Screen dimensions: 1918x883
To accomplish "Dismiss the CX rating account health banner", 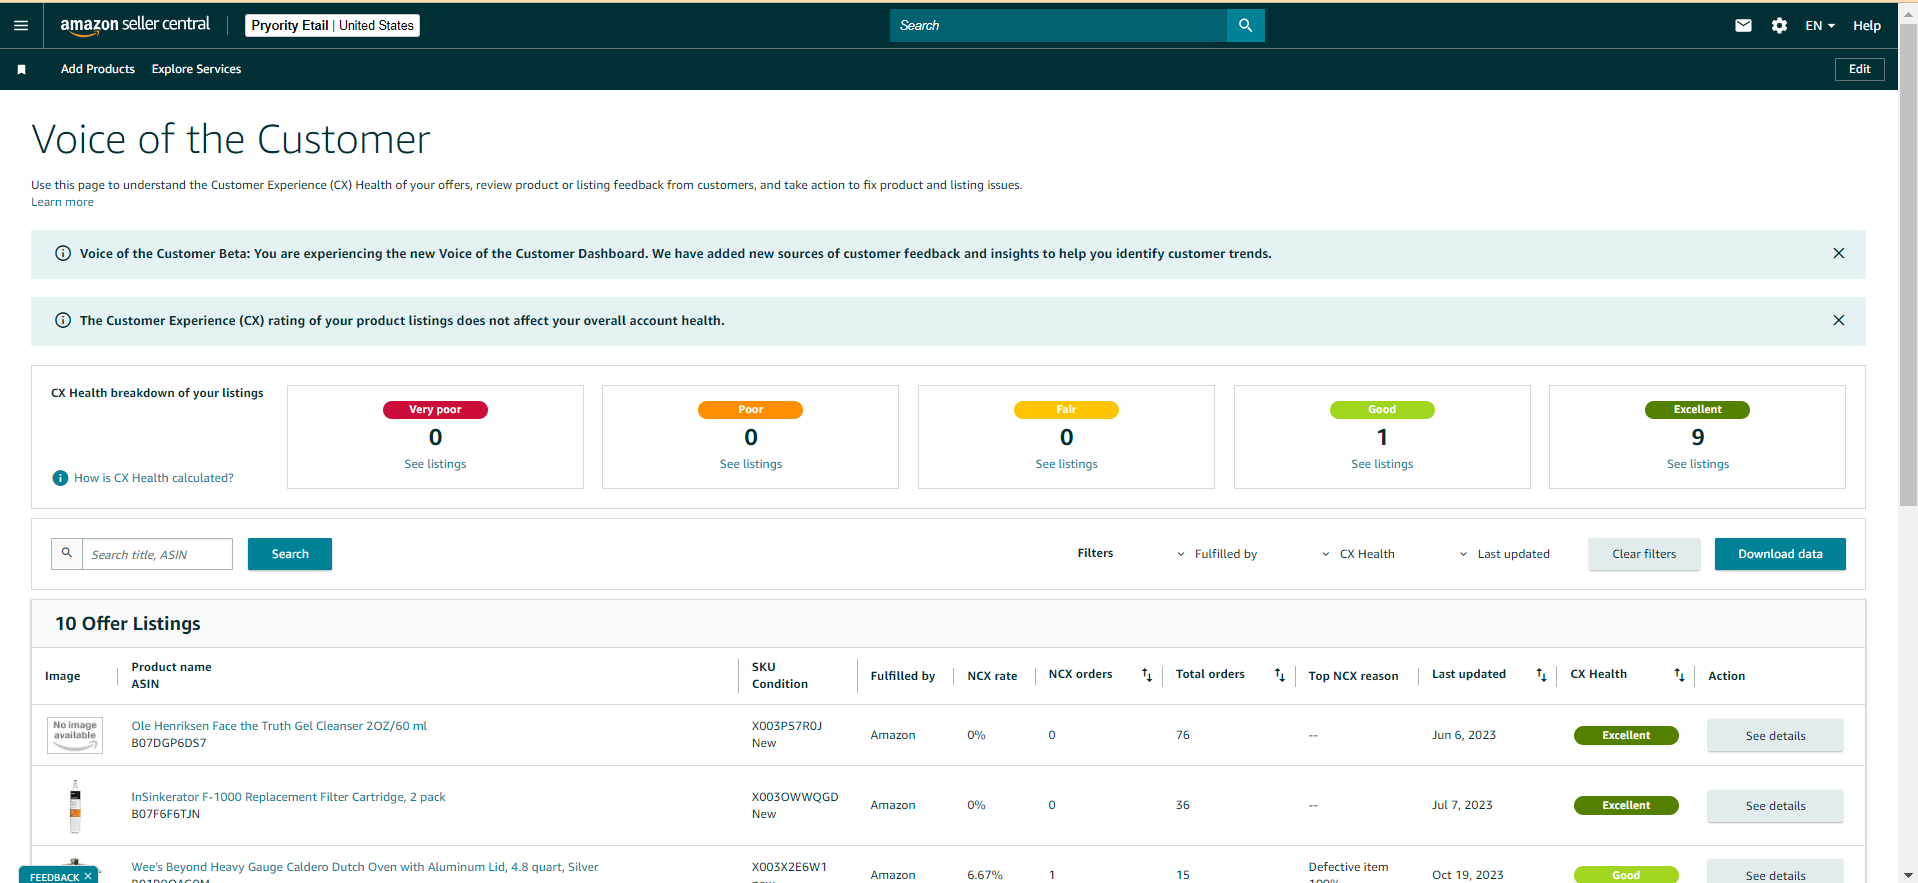I will point(1838,321).
